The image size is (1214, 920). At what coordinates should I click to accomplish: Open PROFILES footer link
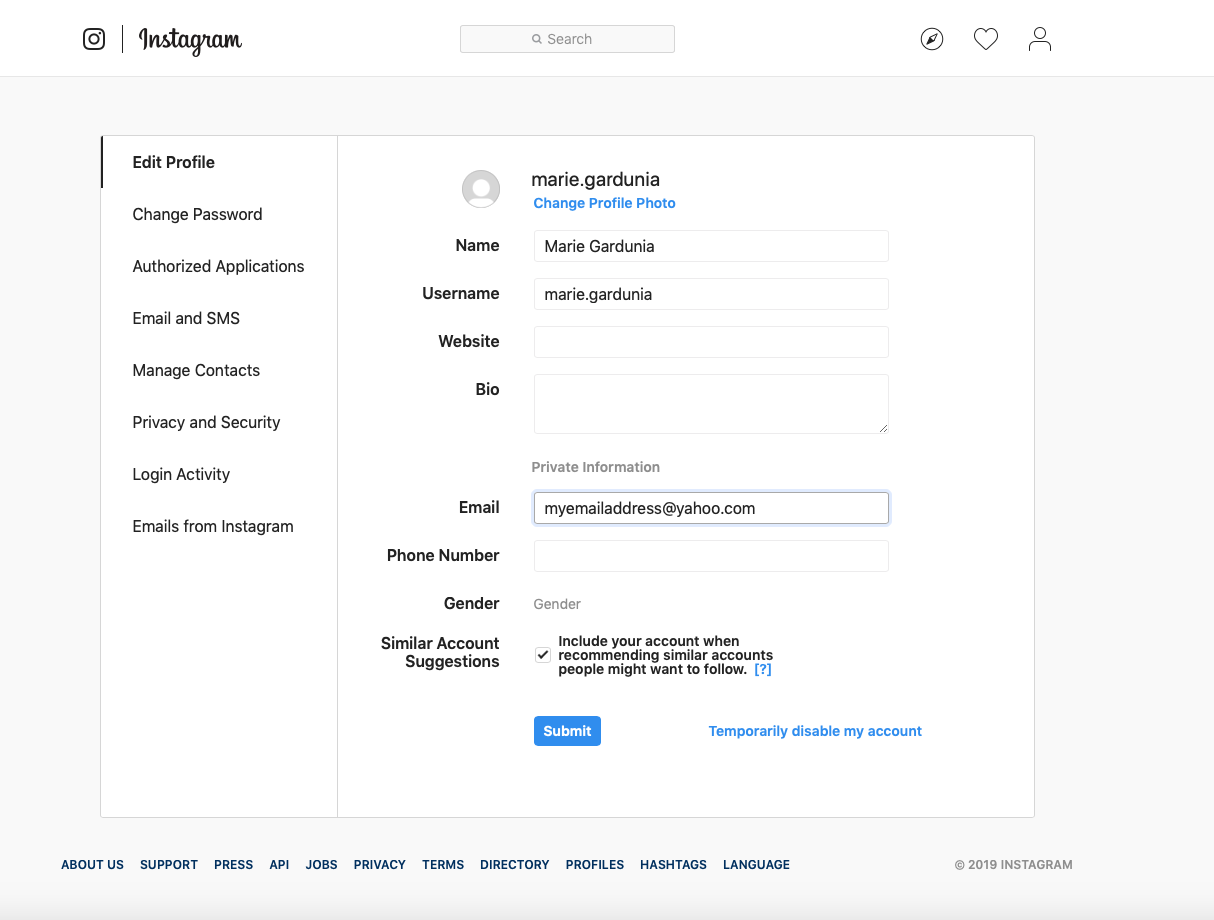[595, 865]
